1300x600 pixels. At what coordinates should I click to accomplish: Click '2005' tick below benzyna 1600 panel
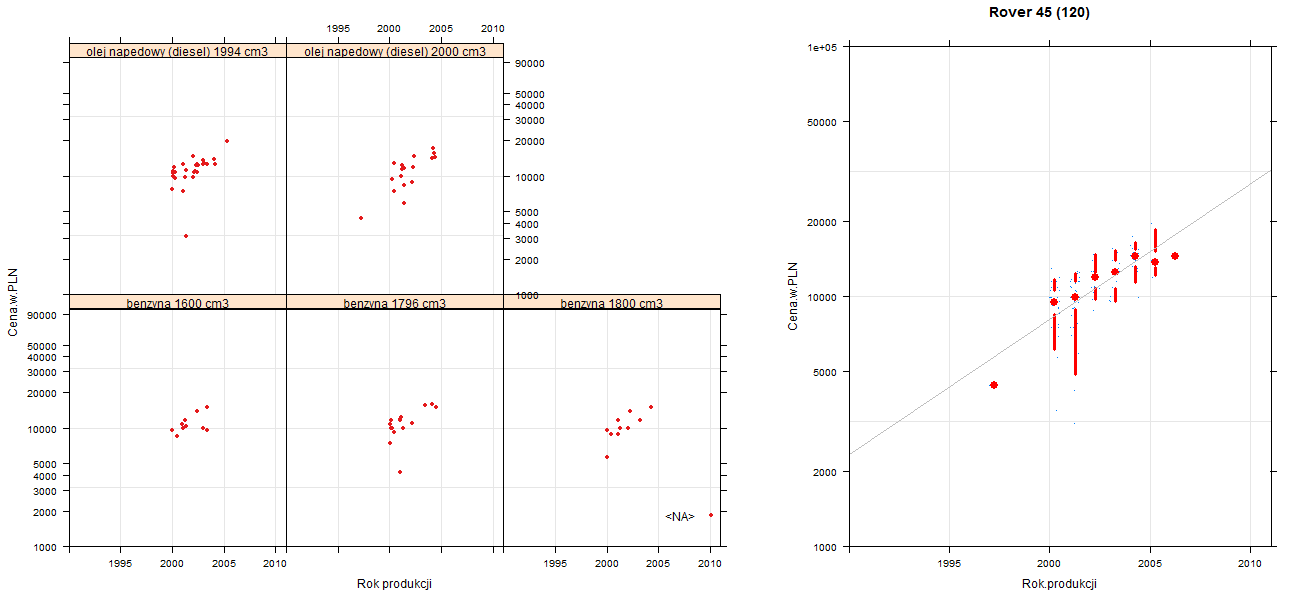(224, 565)
